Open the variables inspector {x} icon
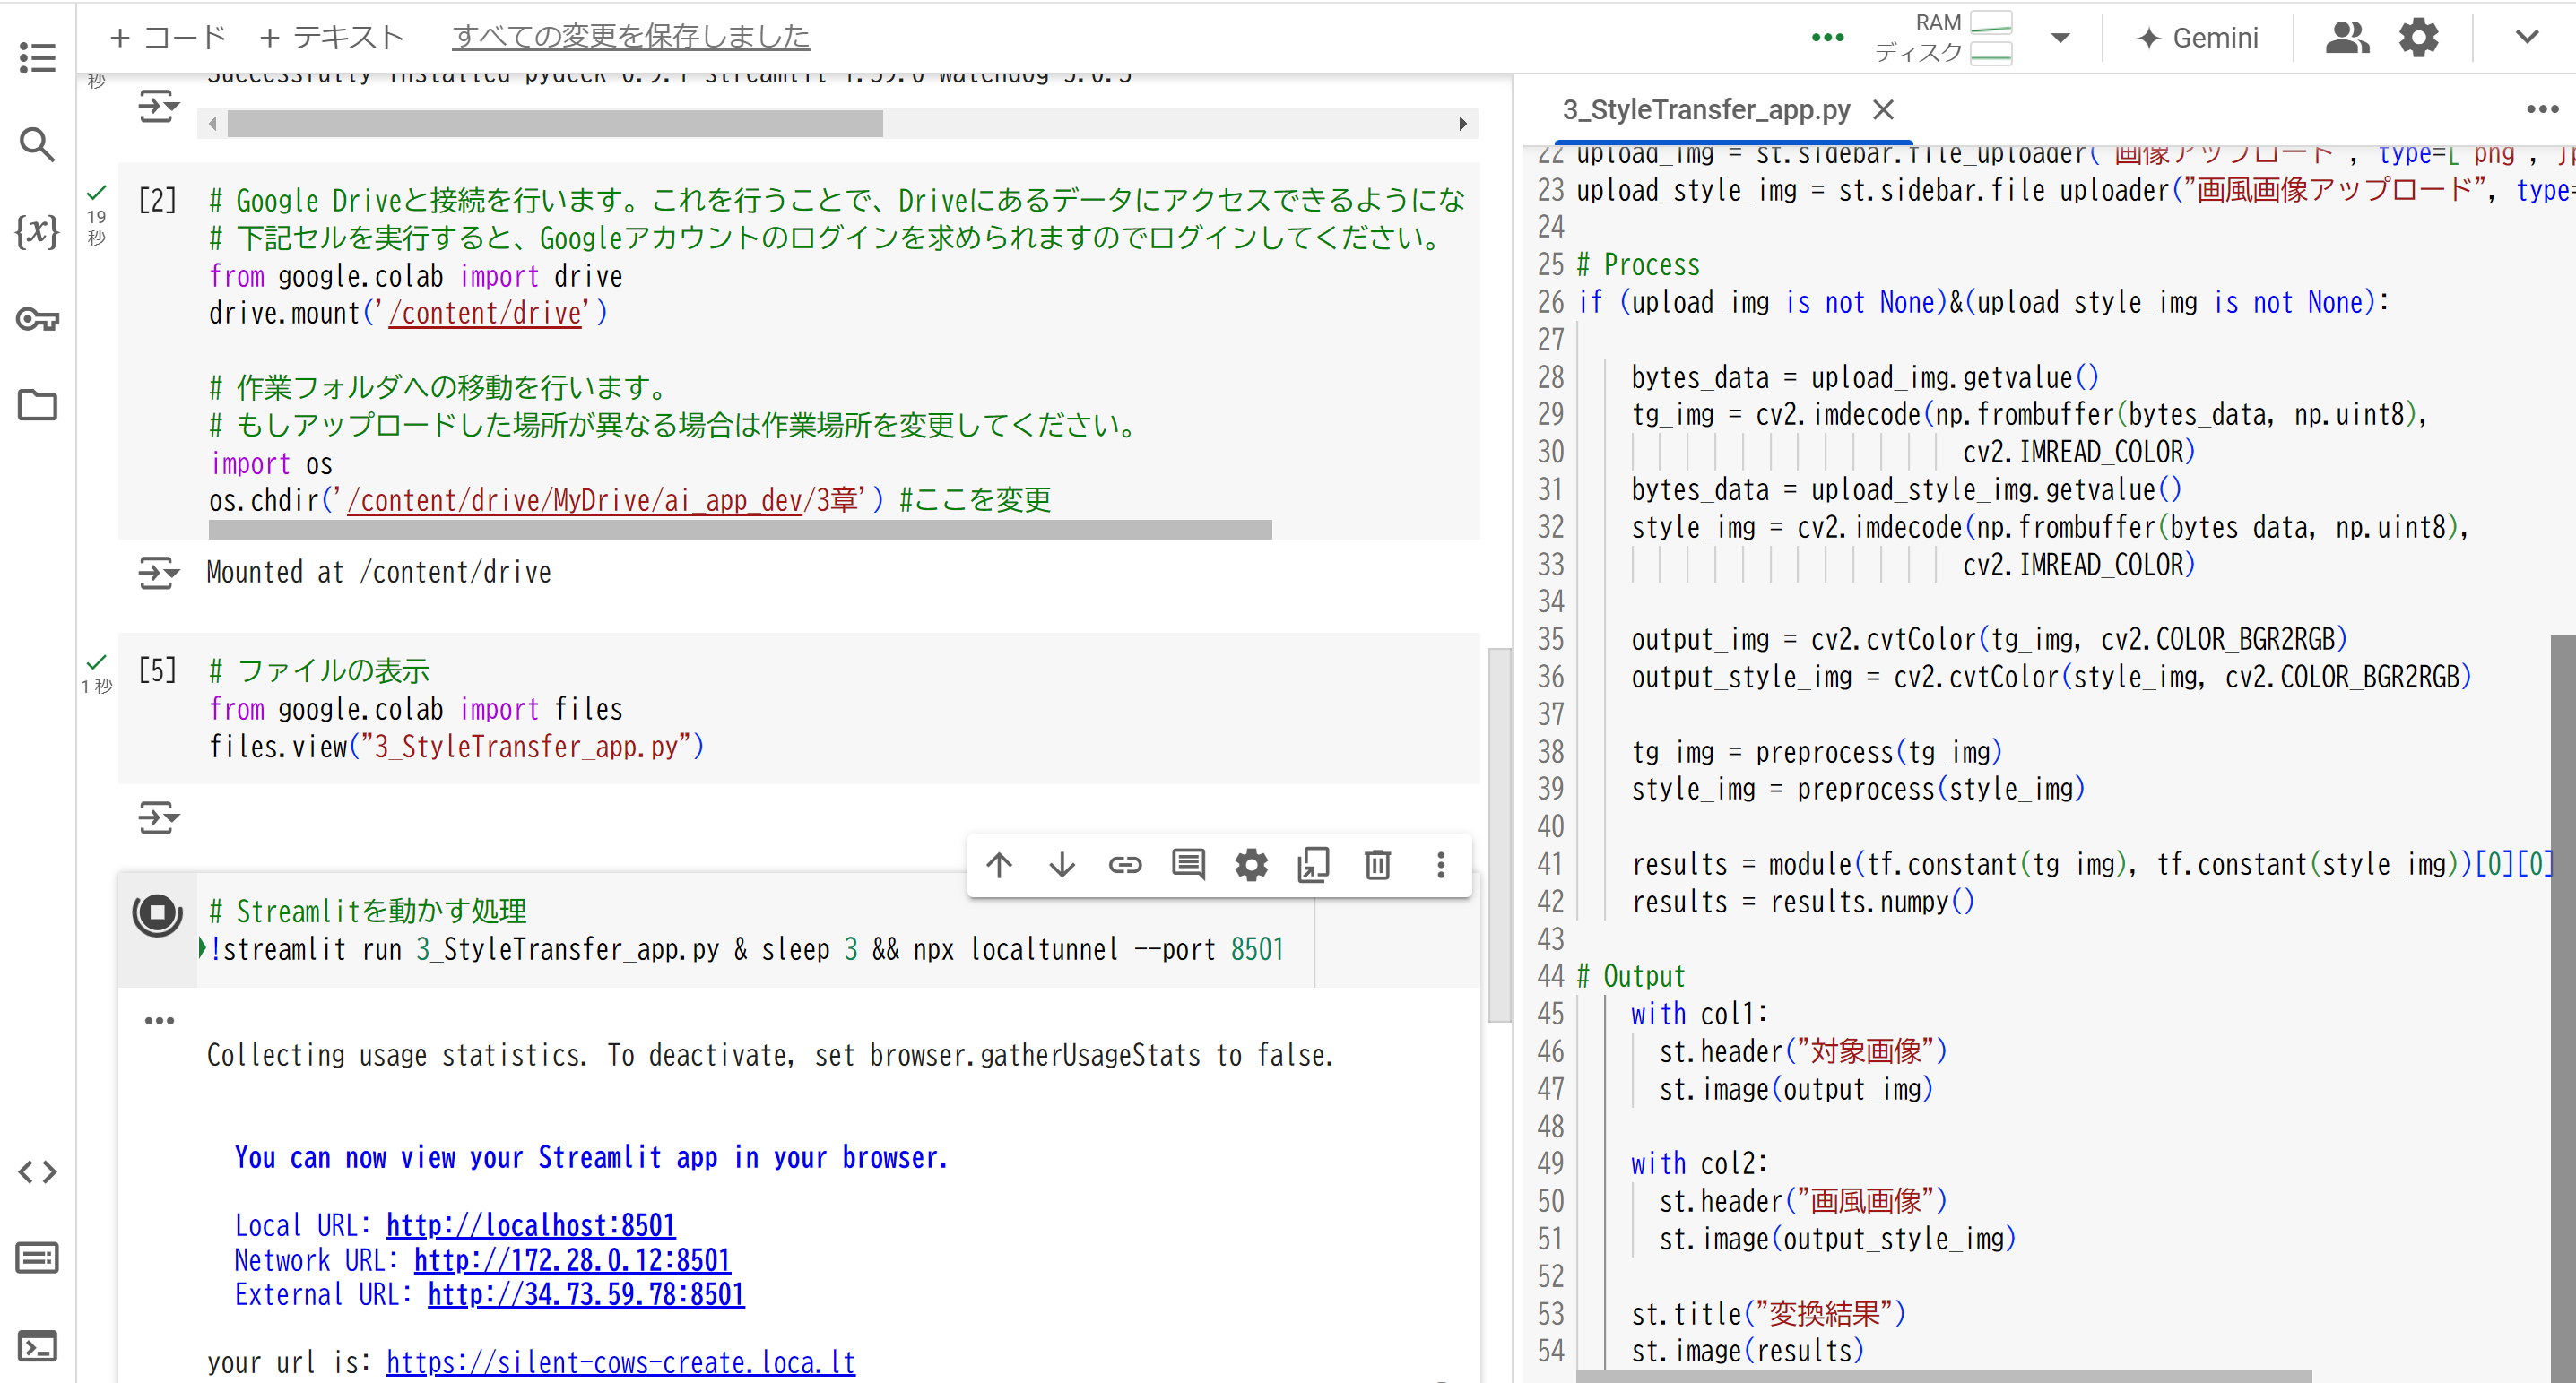The width and height of the screenshot is (2576, 1383). [37, 231]
